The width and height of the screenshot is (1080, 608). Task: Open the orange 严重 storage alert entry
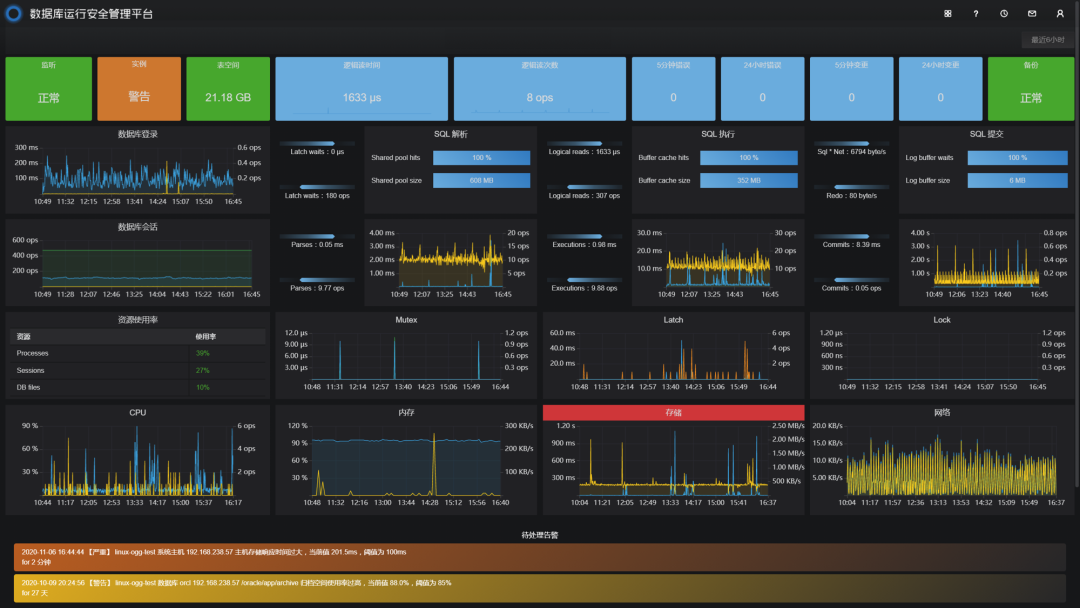(x=540, y=557)
